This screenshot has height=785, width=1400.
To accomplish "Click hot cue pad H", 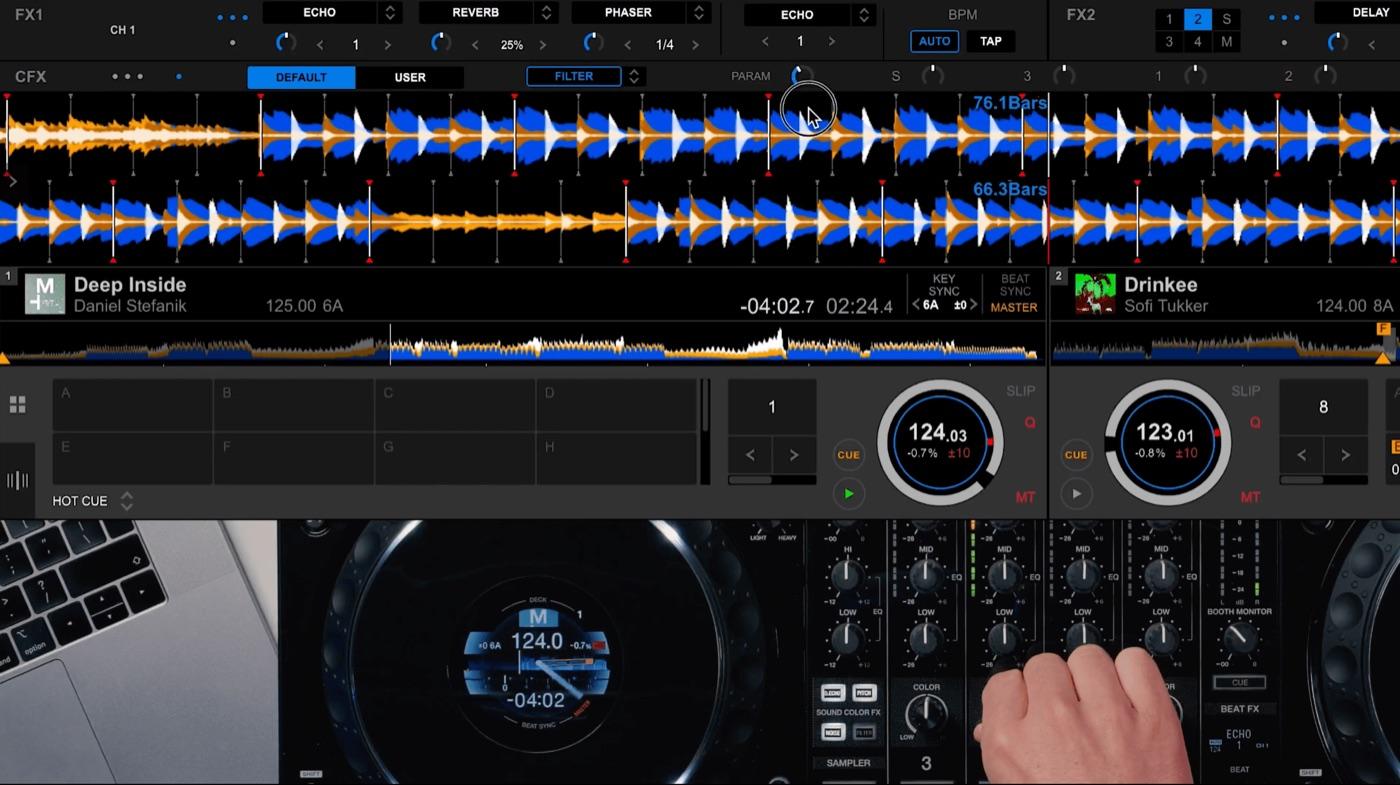I will 616,458.
